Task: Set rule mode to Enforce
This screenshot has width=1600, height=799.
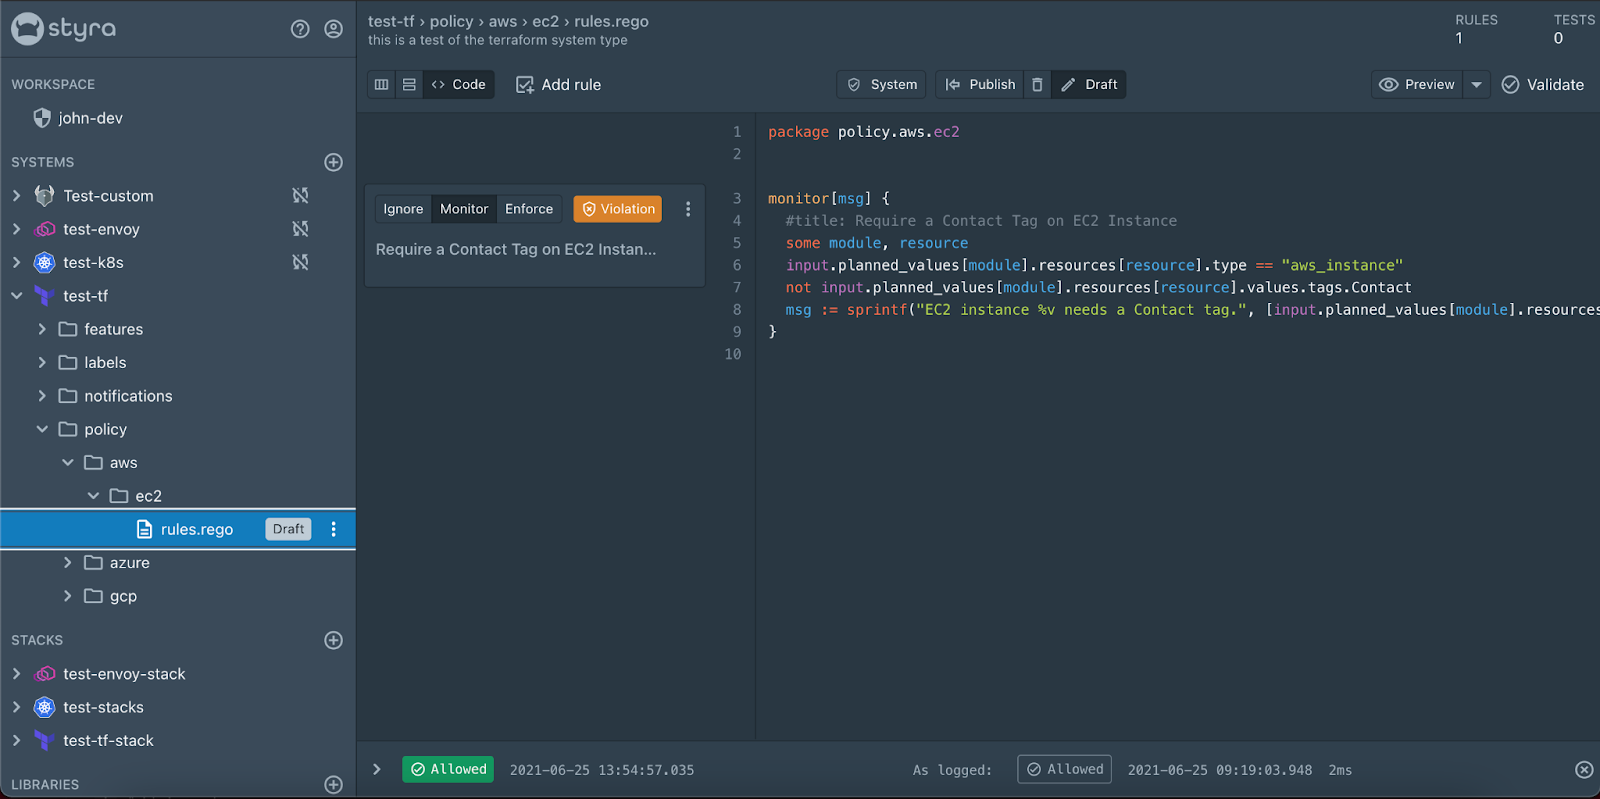Action: [529, 209]
